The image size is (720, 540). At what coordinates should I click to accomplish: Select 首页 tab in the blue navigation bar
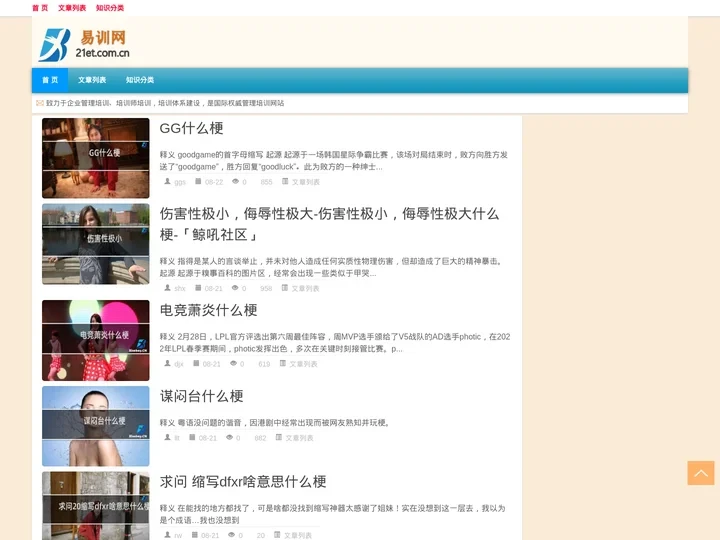(50, 80)
